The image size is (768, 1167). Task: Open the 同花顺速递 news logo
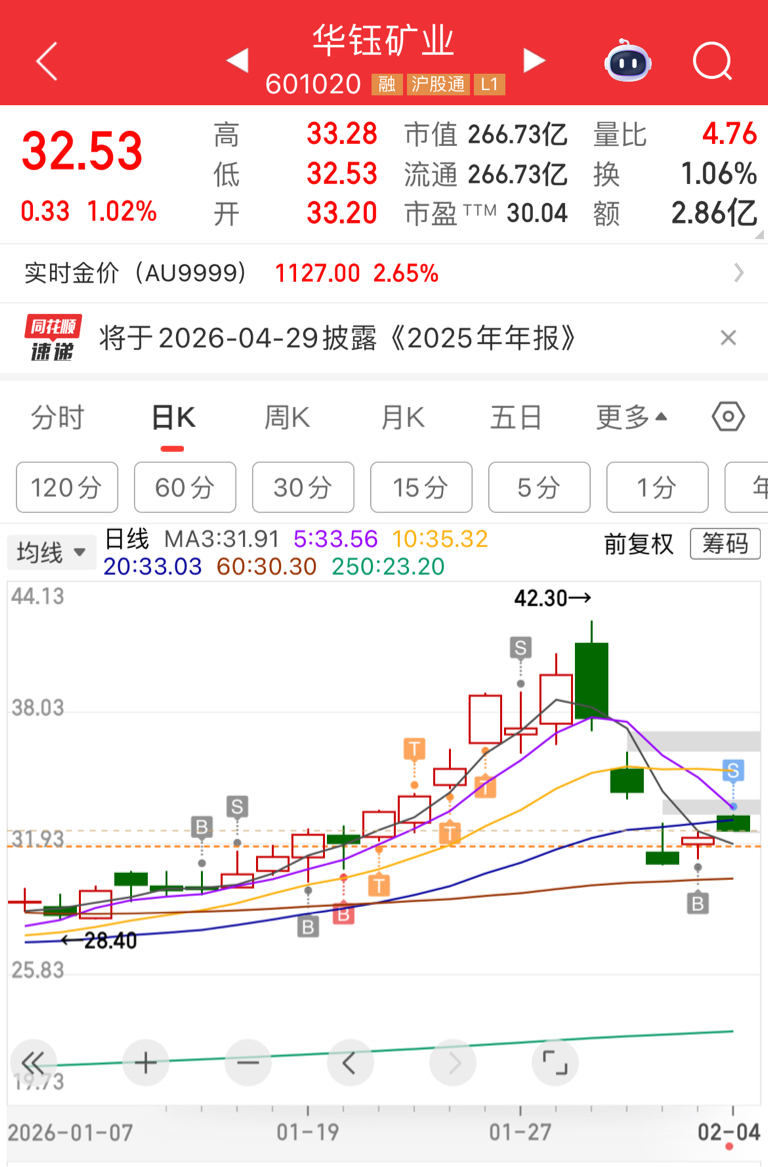pyautogui.click(x=52, y=338)
